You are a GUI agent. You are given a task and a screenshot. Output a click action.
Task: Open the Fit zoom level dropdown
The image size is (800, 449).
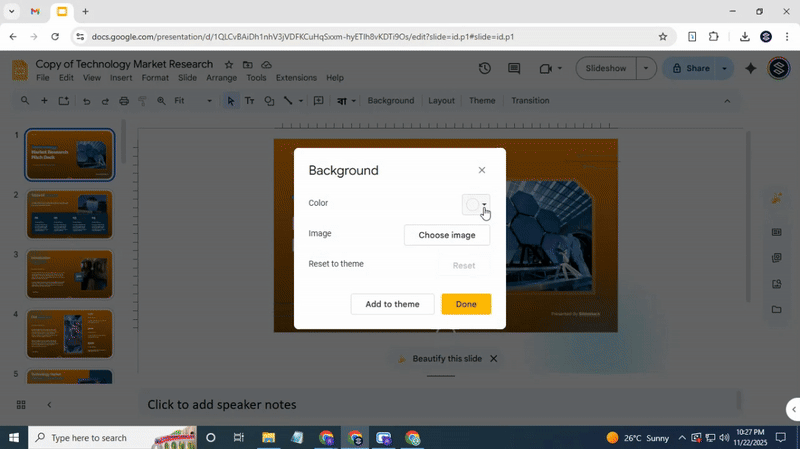tap(193, 101)
